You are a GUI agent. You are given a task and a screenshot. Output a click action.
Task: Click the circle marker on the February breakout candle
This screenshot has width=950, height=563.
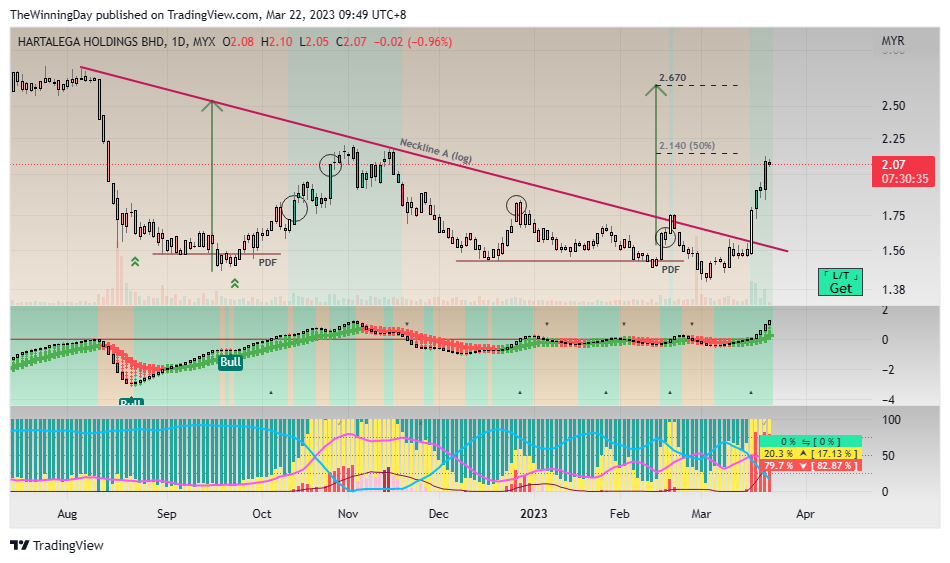click(665, 237)
